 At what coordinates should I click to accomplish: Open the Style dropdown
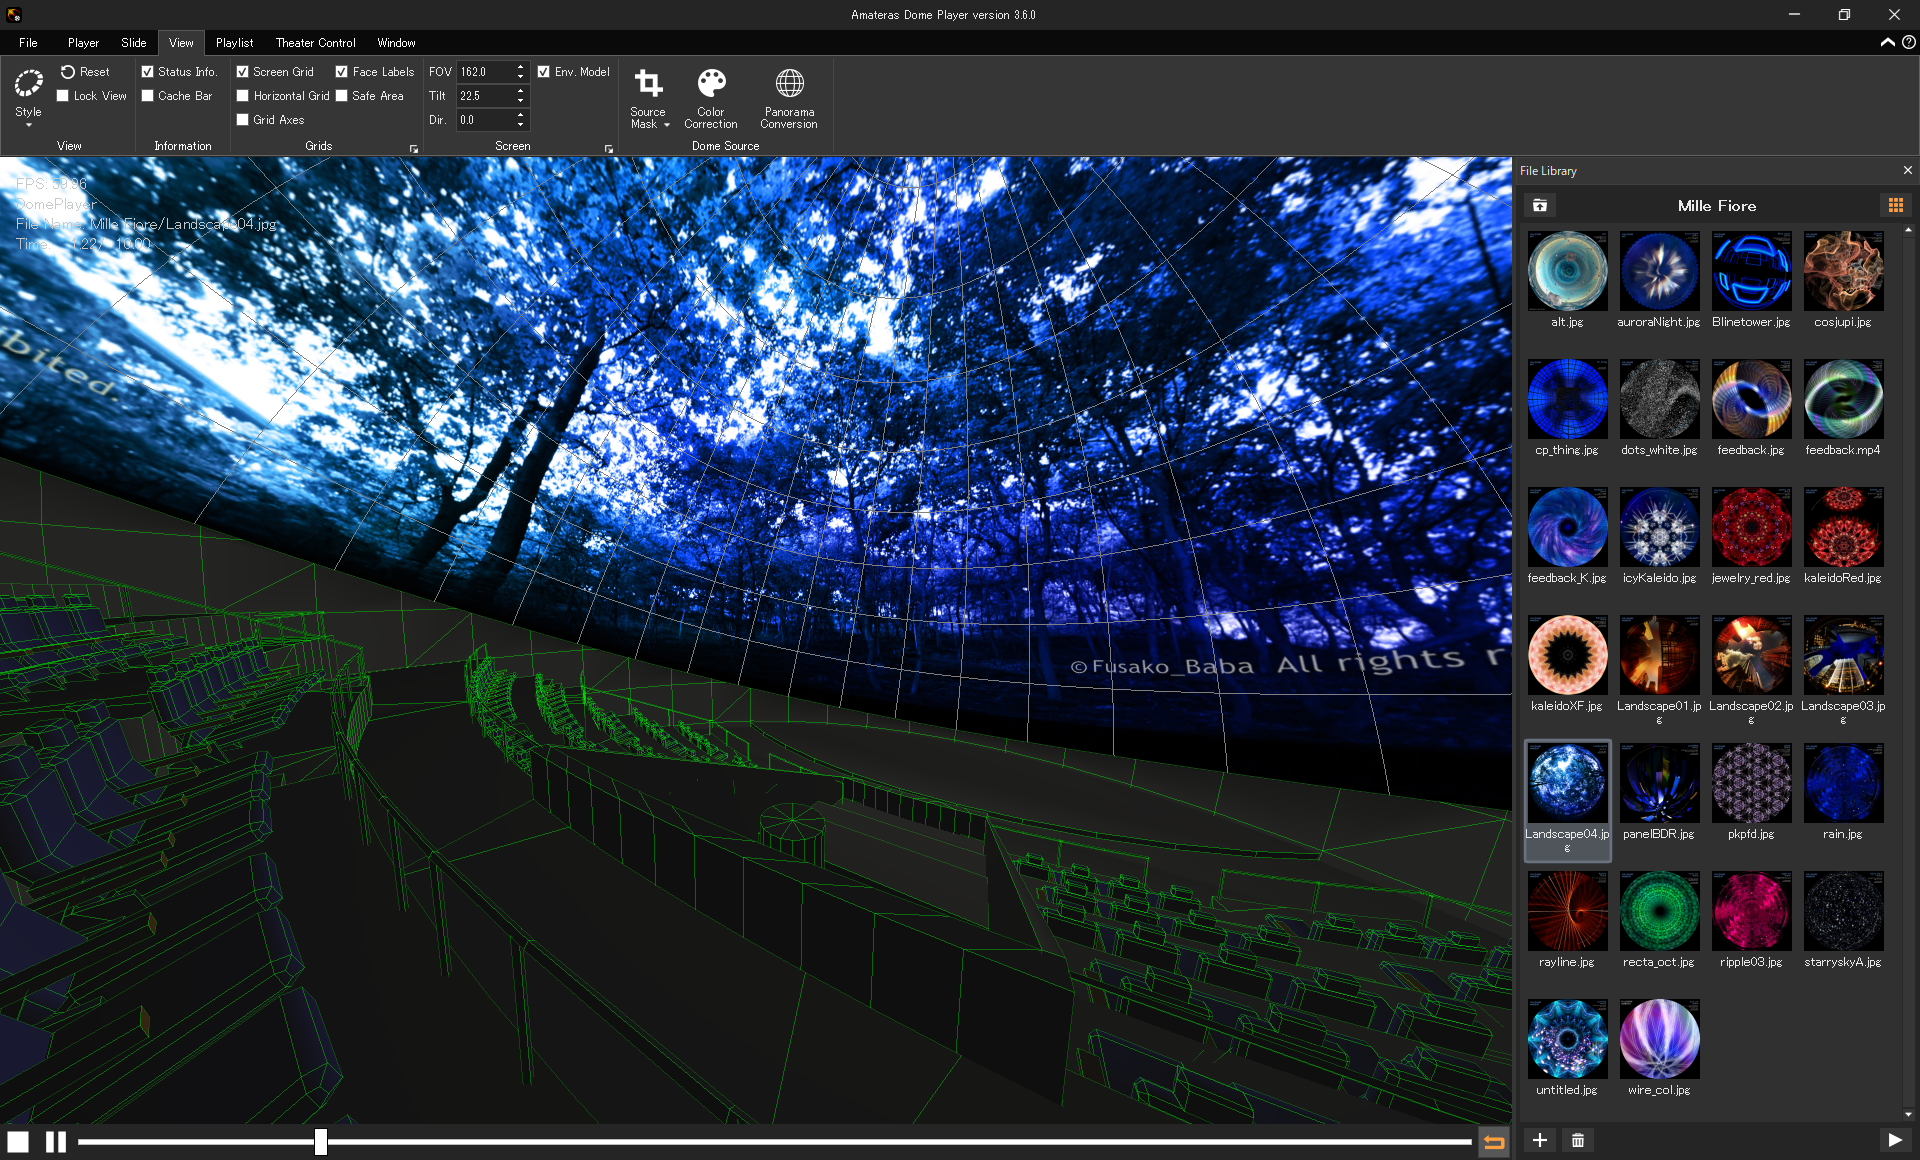[x=28, y=97]
